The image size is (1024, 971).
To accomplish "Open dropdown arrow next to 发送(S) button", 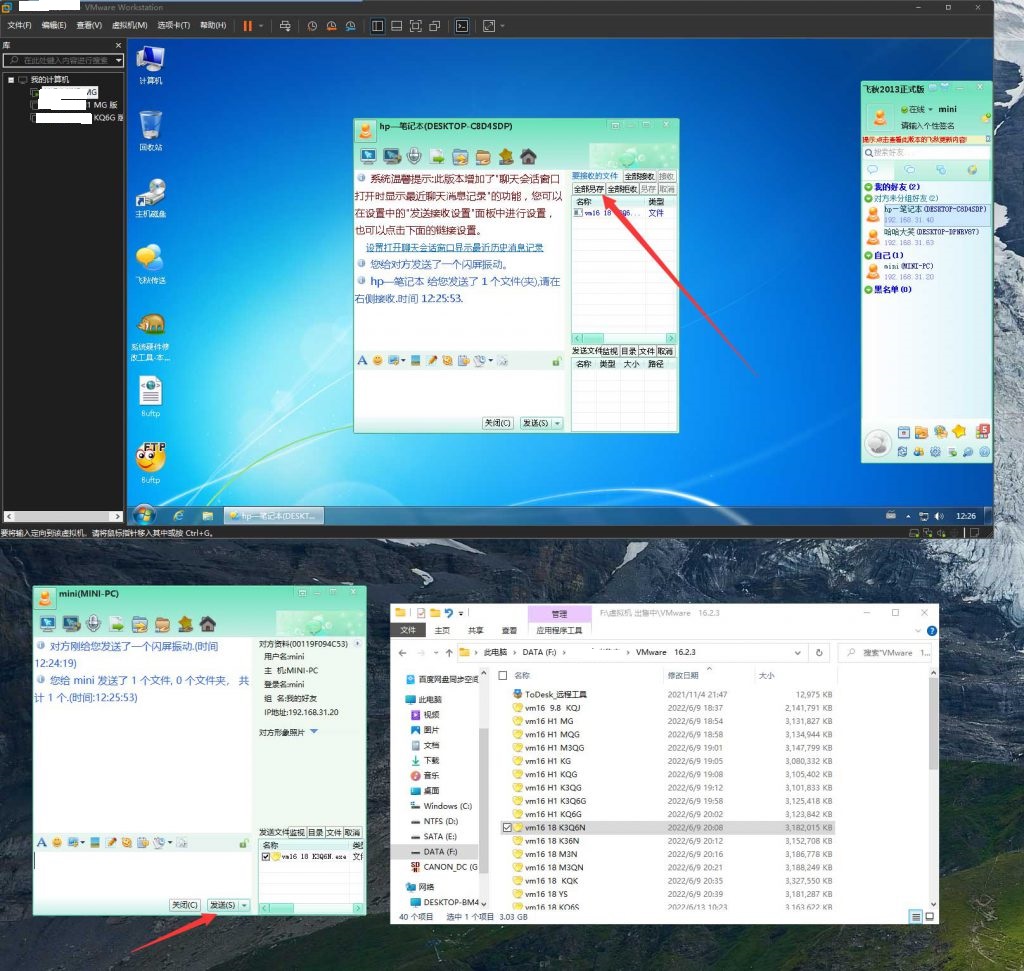I will [x=245, y=905].
